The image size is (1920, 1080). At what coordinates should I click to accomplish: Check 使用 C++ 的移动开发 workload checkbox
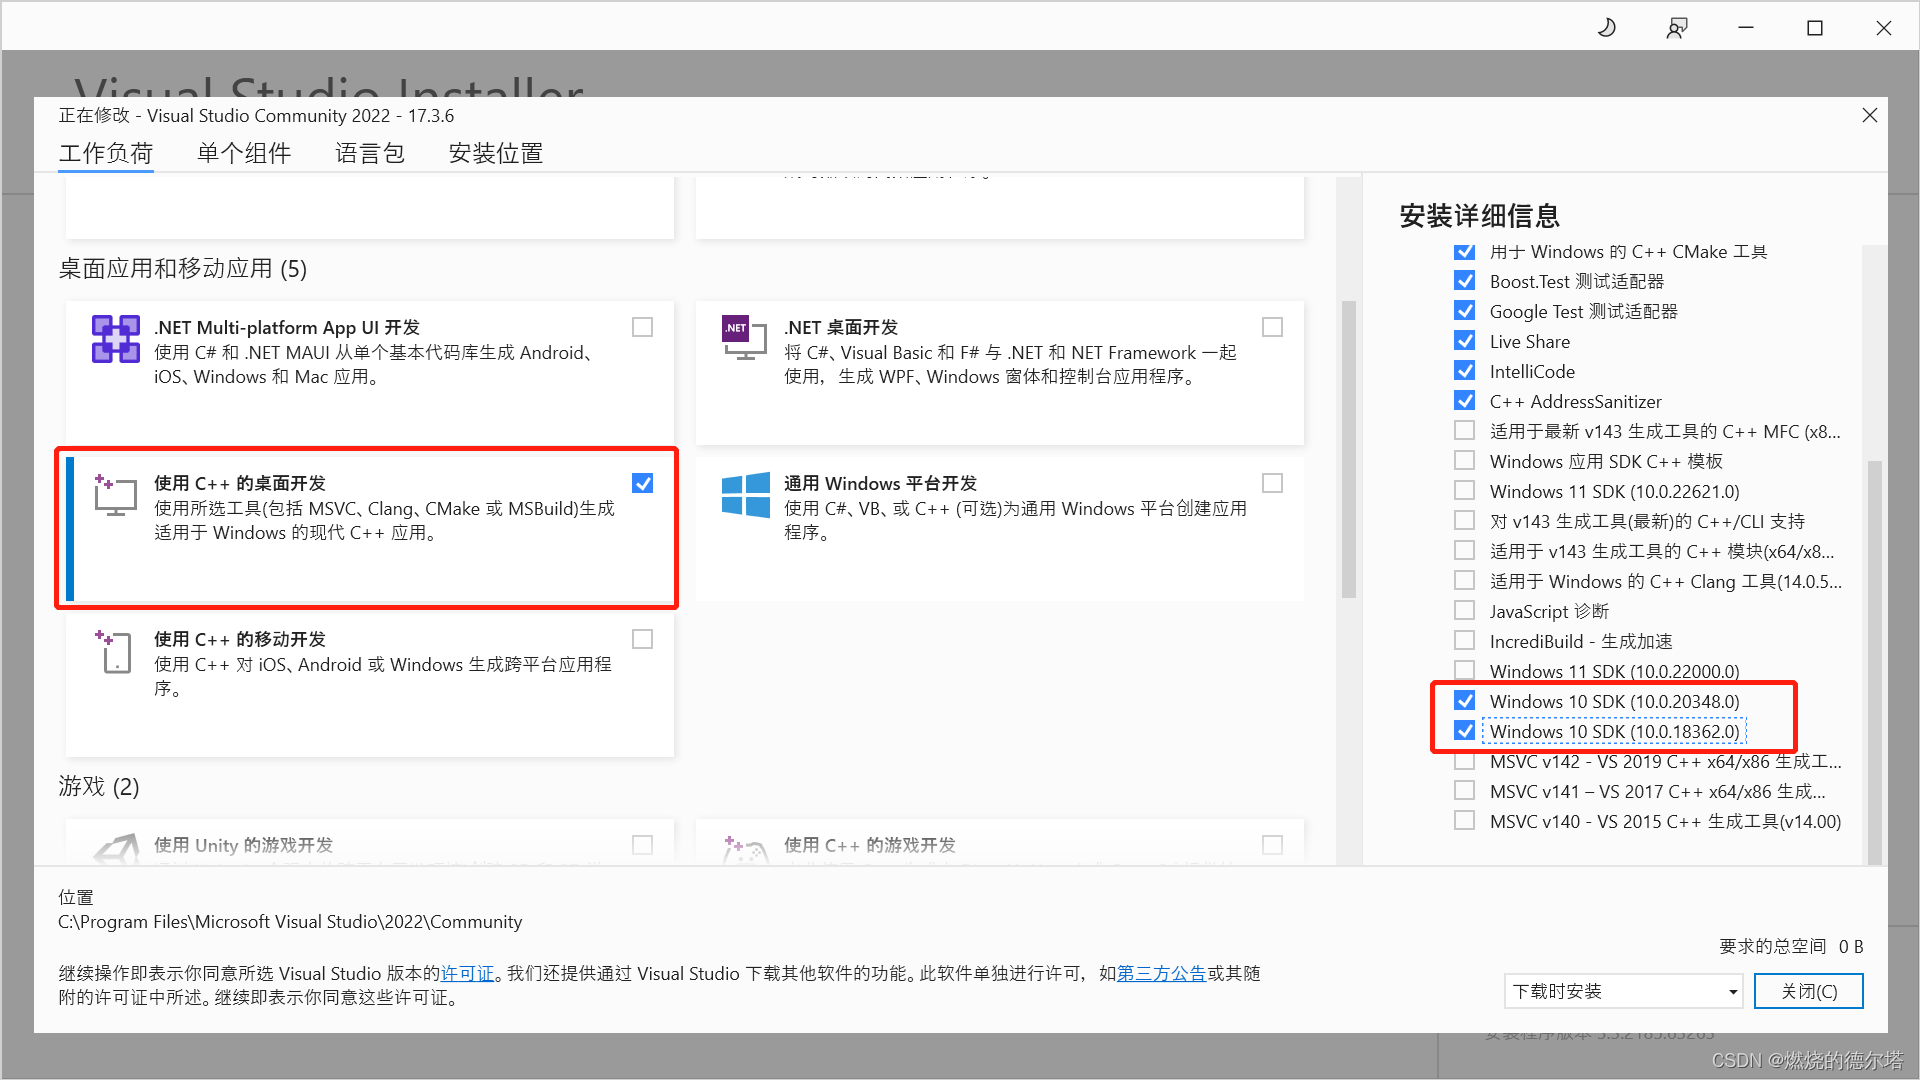click(643, 640)
